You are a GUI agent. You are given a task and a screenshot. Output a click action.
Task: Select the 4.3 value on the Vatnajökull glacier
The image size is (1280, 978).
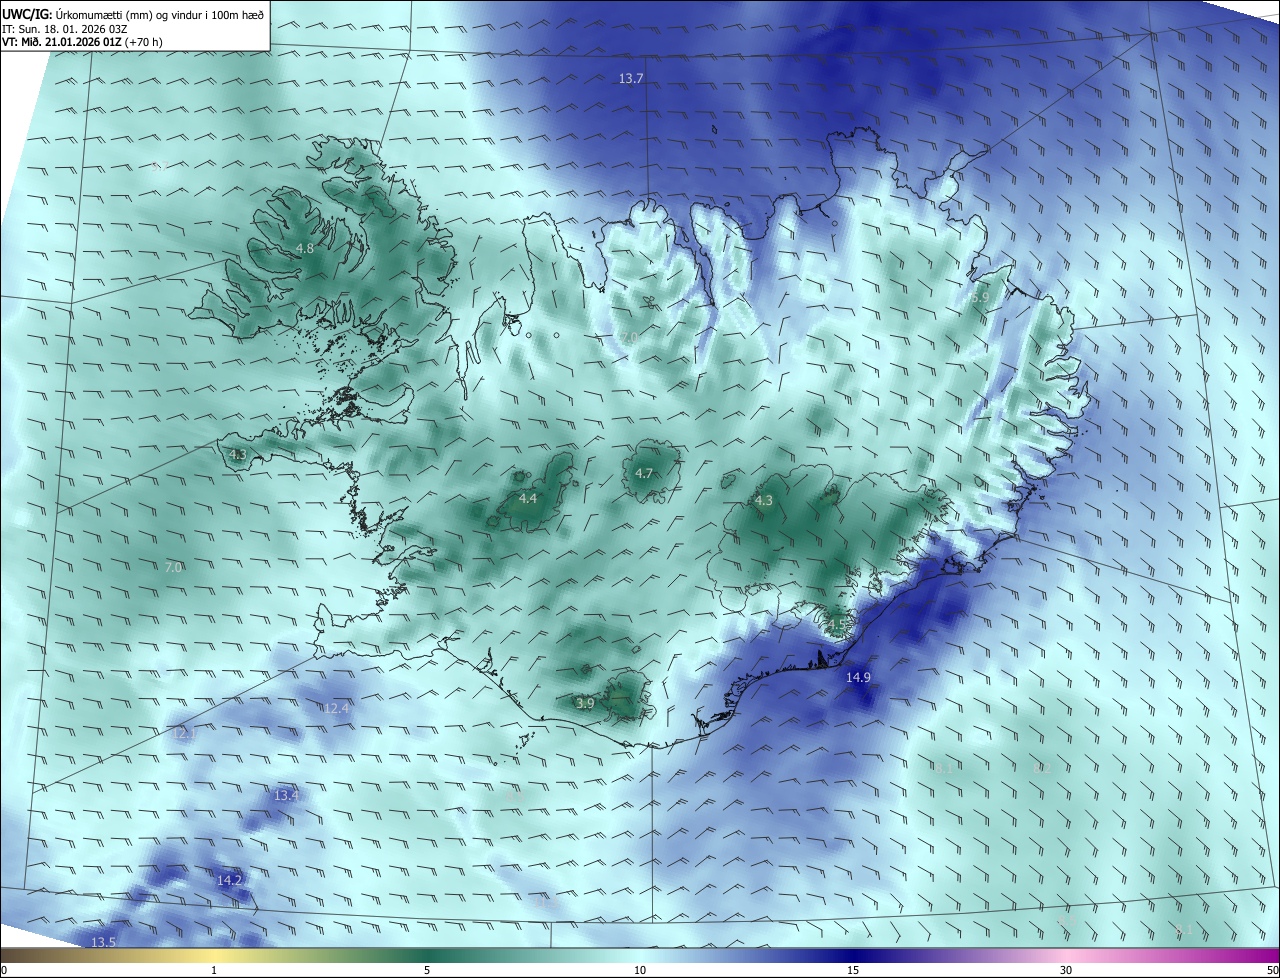(x=764, y=500)
